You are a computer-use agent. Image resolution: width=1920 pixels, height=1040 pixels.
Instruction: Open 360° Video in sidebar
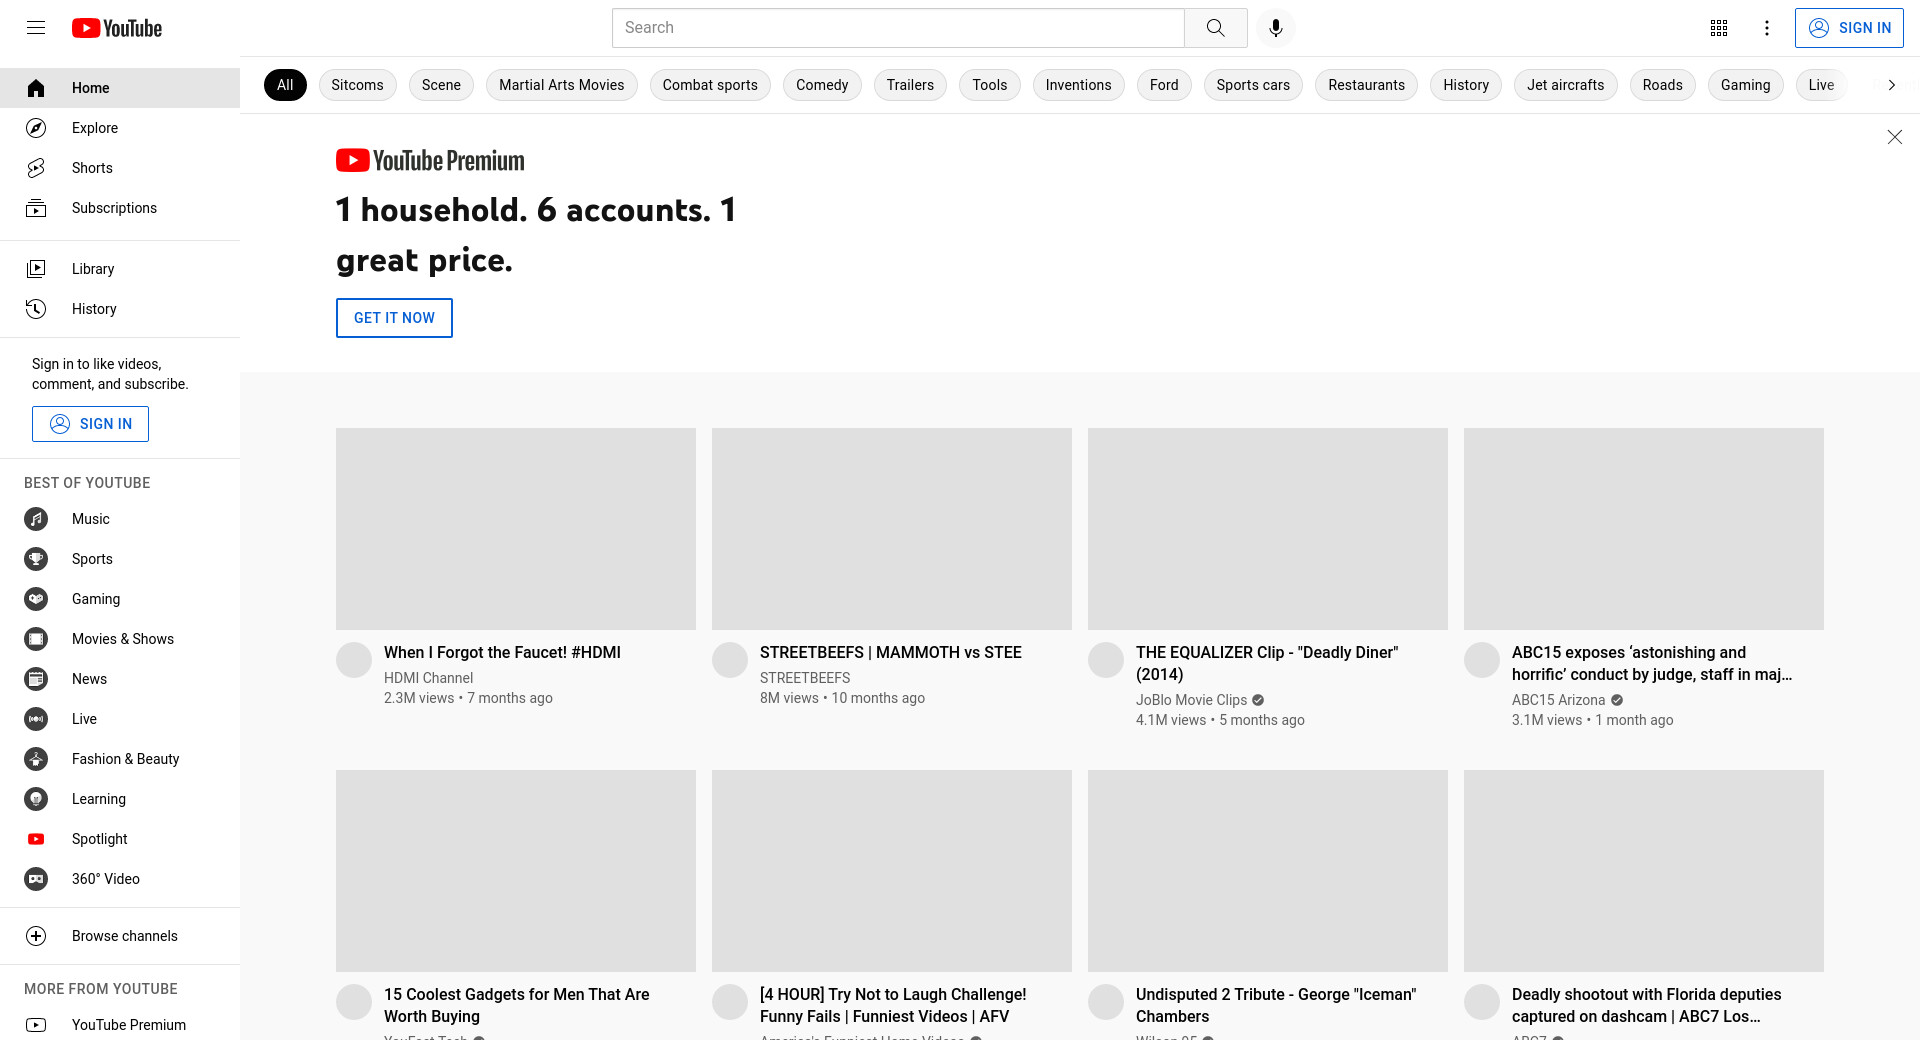click(x=120, y=879)
